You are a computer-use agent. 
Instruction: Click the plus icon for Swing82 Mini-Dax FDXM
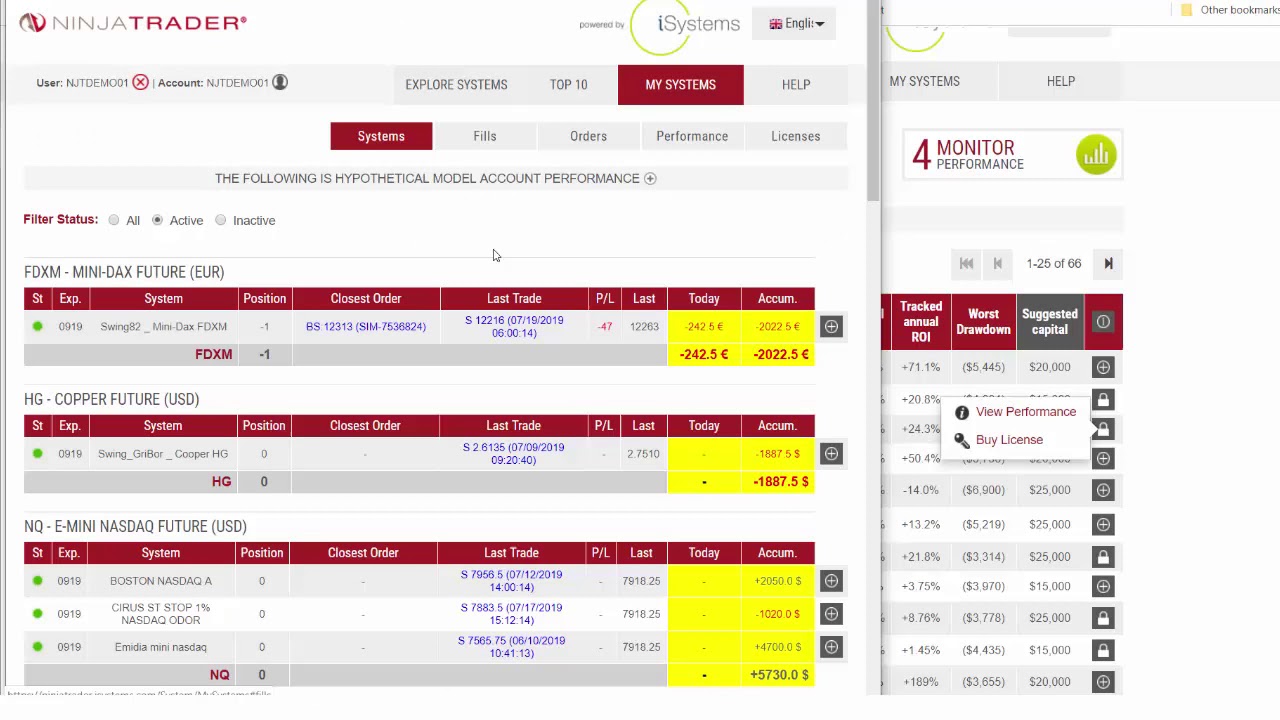pos(831,326)
